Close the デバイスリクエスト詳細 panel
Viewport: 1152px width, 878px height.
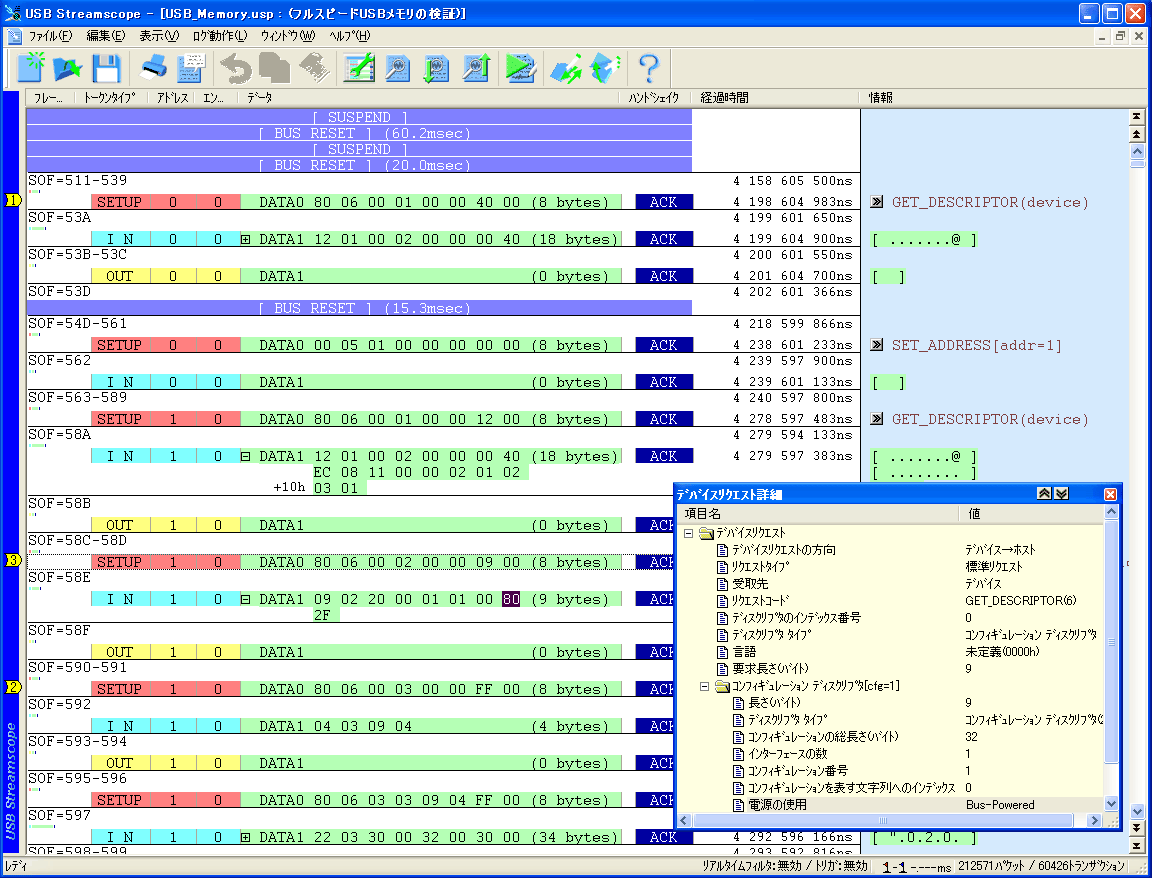pyautogui.click(x=1110, y=494)
